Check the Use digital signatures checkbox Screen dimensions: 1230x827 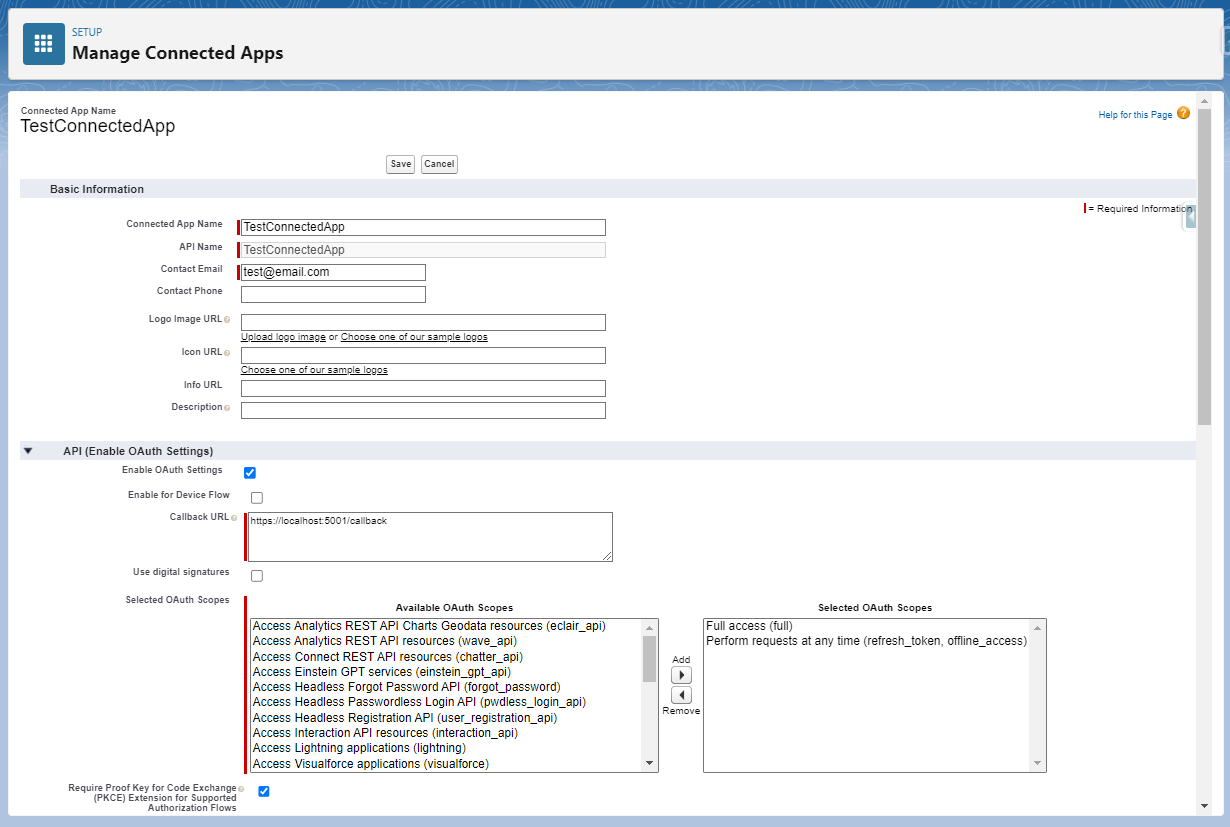[x=257, y=576]
